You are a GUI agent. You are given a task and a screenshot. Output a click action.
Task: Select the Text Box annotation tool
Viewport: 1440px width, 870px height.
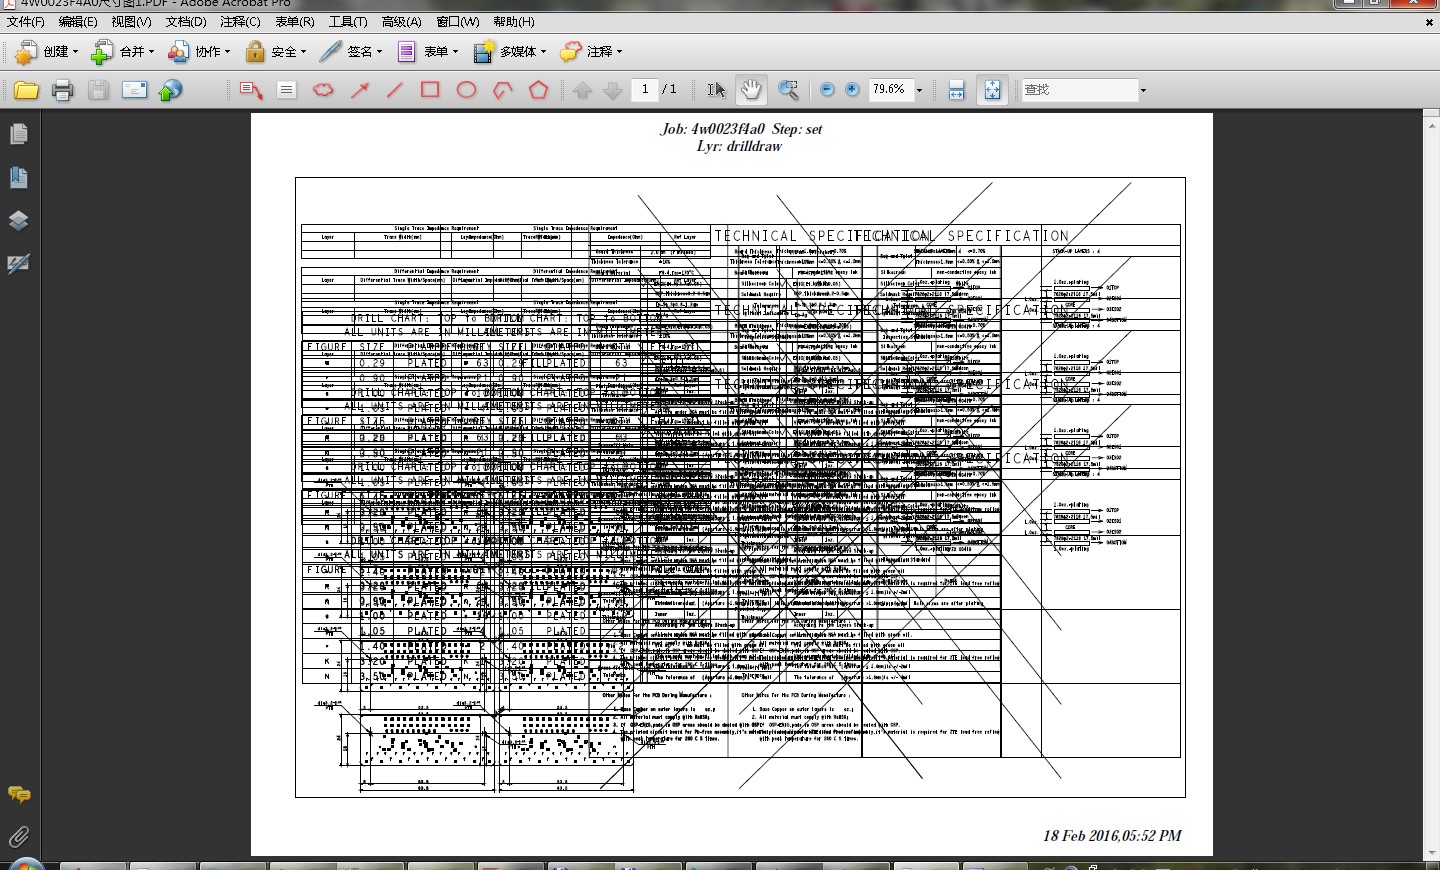(x=287, y=90)
